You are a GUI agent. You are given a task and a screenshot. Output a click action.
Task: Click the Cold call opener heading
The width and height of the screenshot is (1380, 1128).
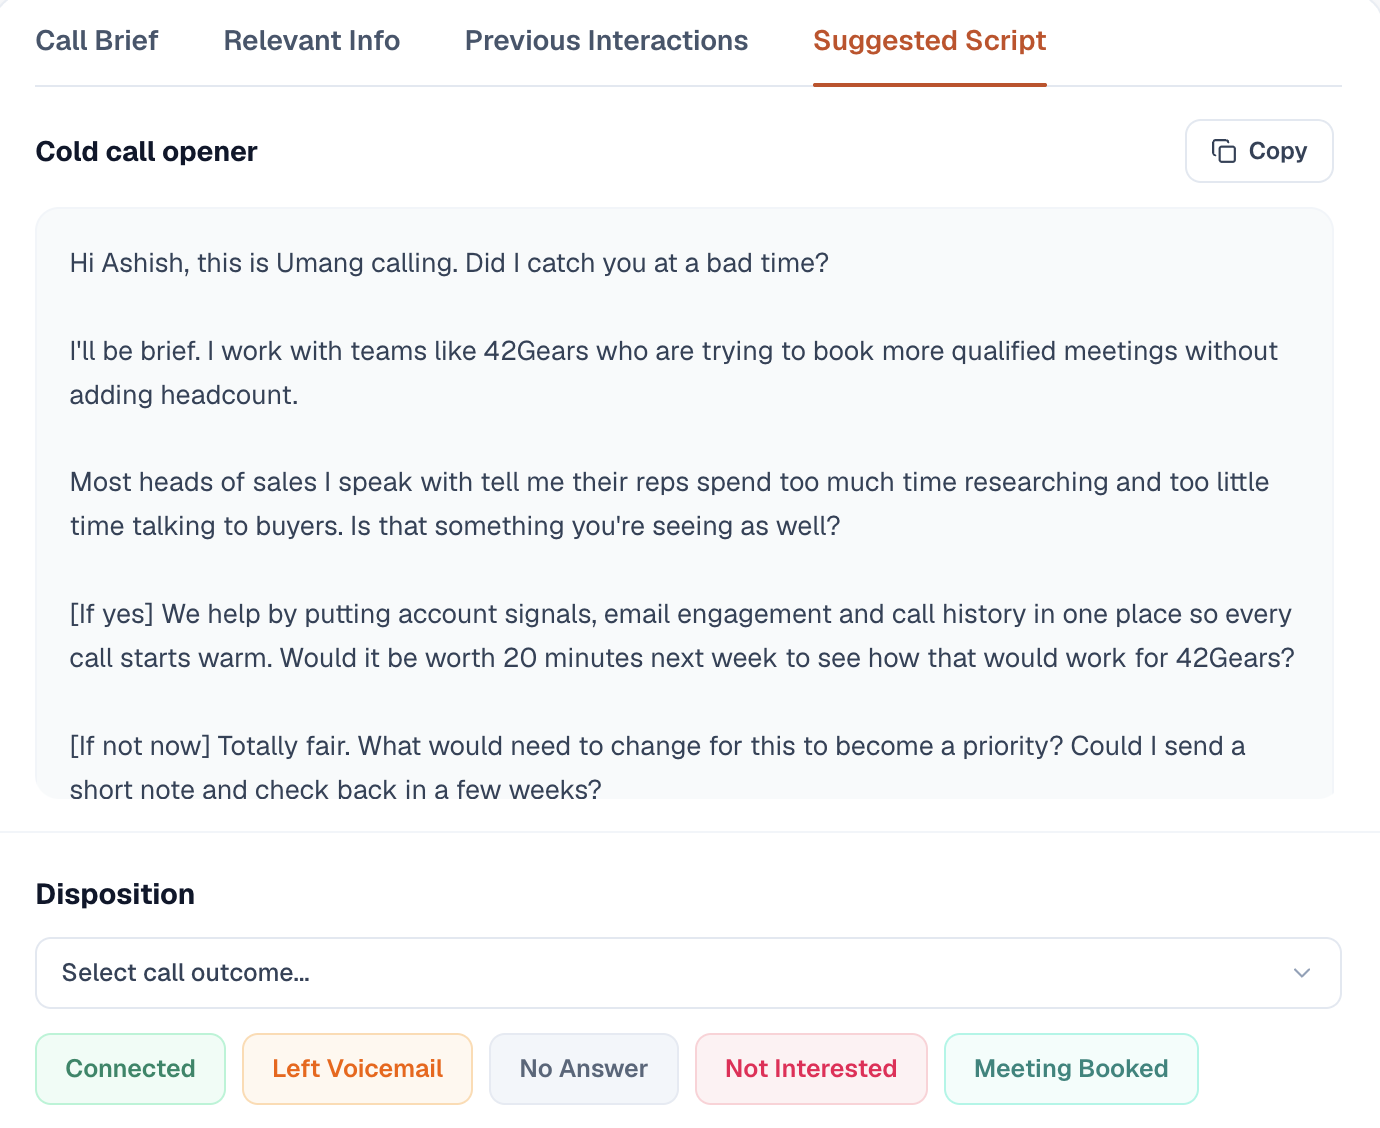click(147, 152)
